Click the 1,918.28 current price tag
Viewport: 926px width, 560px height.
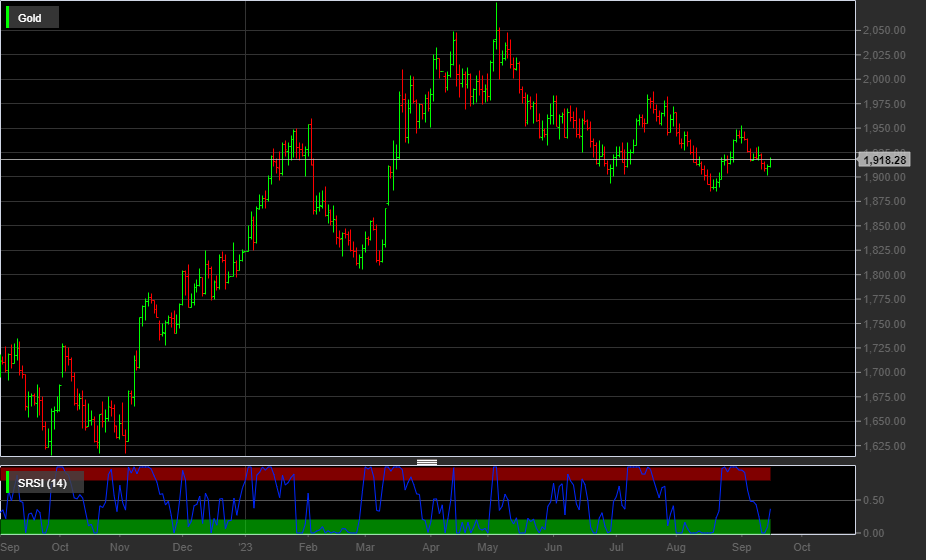(884, 160)
